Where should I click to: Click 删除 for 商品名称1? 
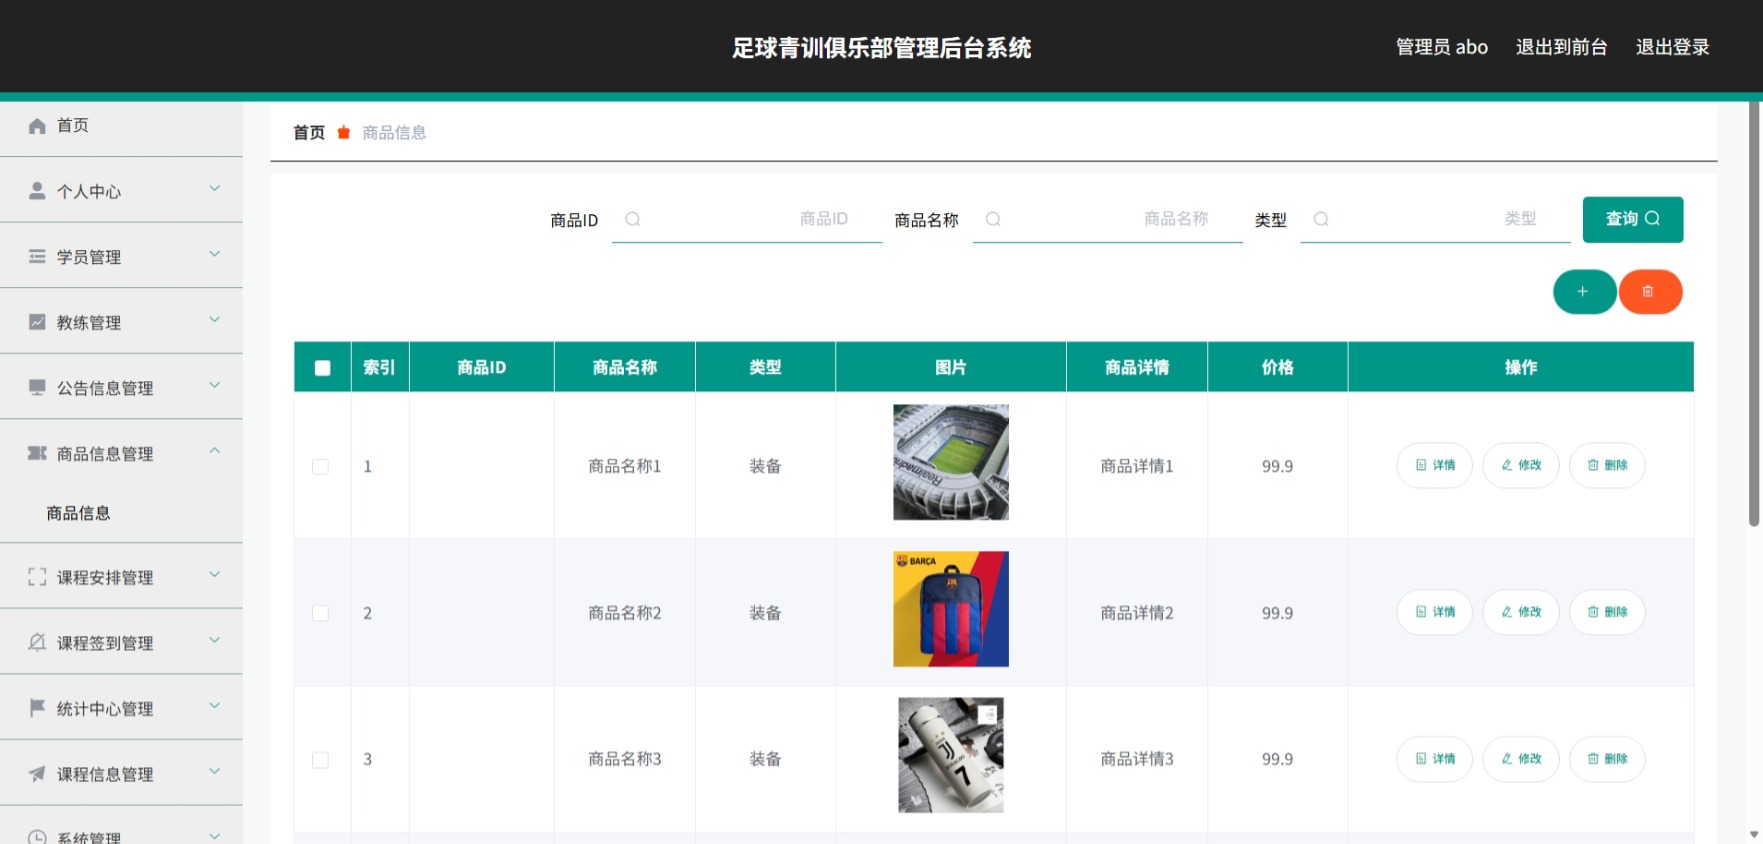(1607, 465)
